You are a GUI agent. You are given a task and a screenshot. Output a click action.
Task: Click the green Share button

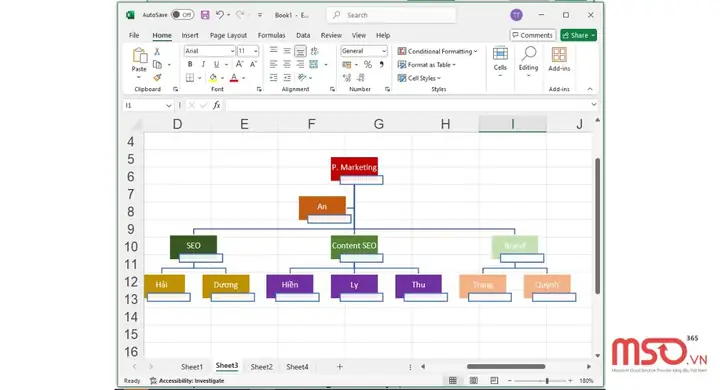pyautogui.click(x=579, y=35)
